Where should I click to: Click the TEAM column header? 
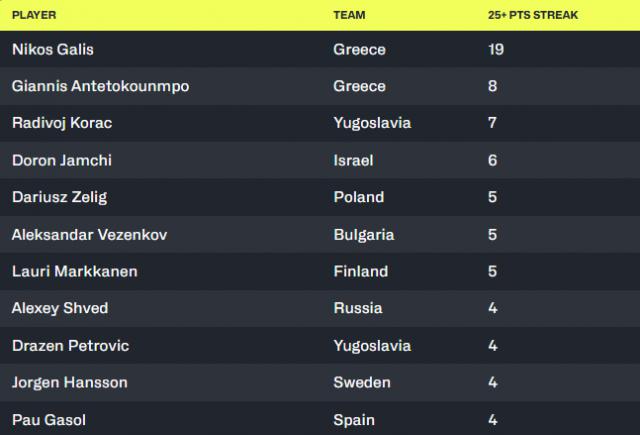349,15
